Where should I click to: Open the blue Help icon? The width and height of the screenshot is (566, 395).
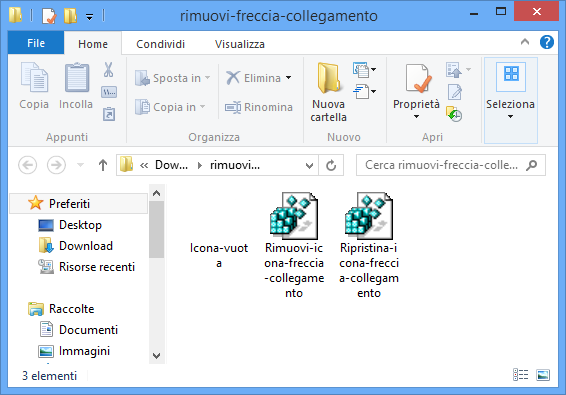(547, 42)
